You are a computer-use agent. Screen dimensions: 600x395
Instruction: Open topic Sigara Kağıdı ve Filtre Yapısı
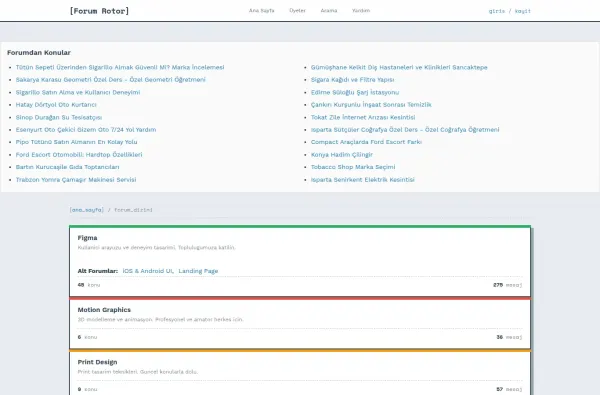click(352, 80)
